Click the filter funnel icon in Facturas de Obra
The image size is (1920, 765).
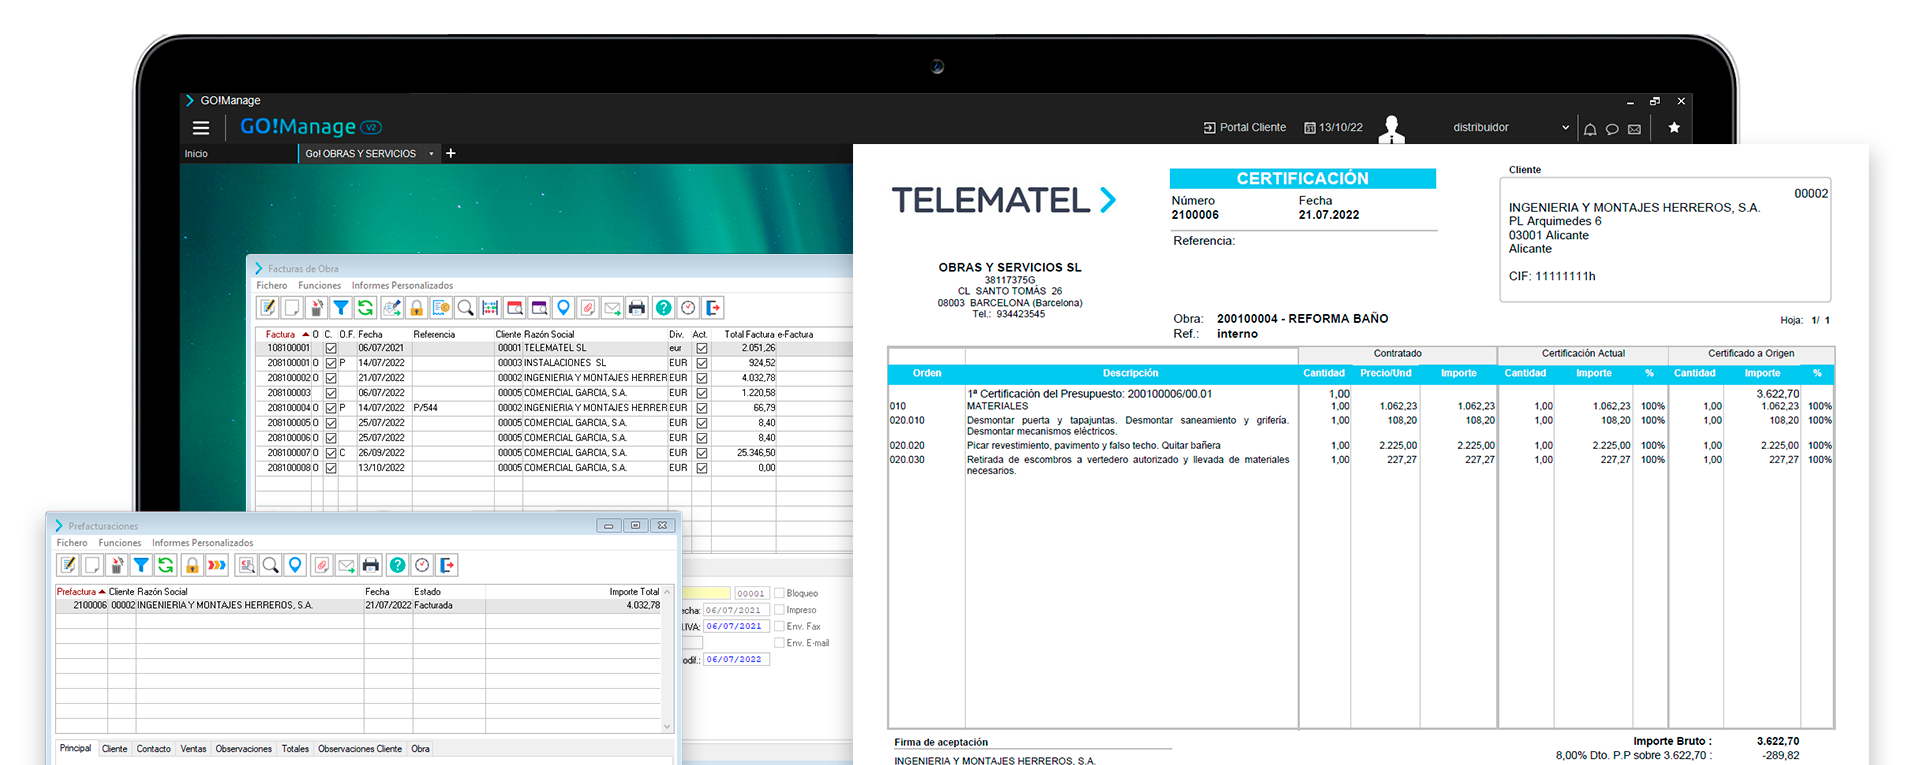coord(341,308)
